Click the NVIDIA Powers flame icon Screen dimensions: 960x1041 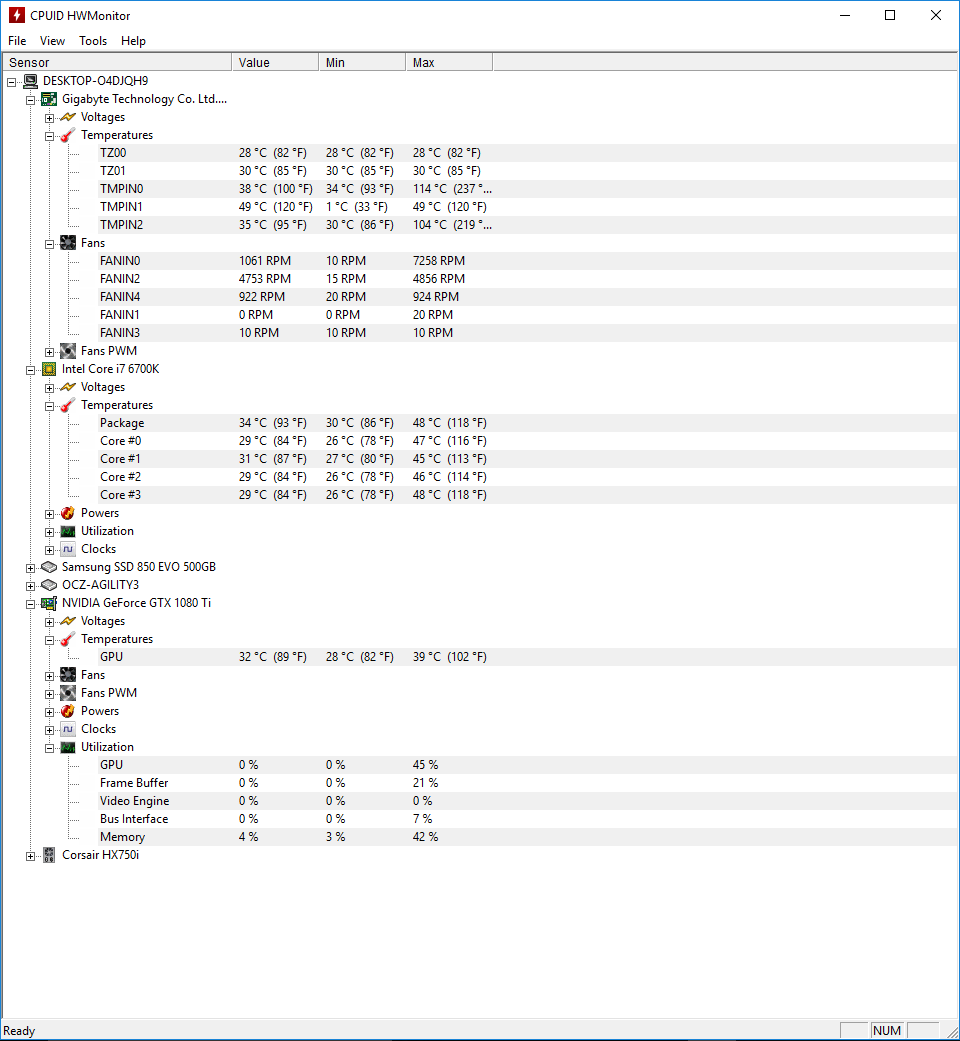(68, 711)
